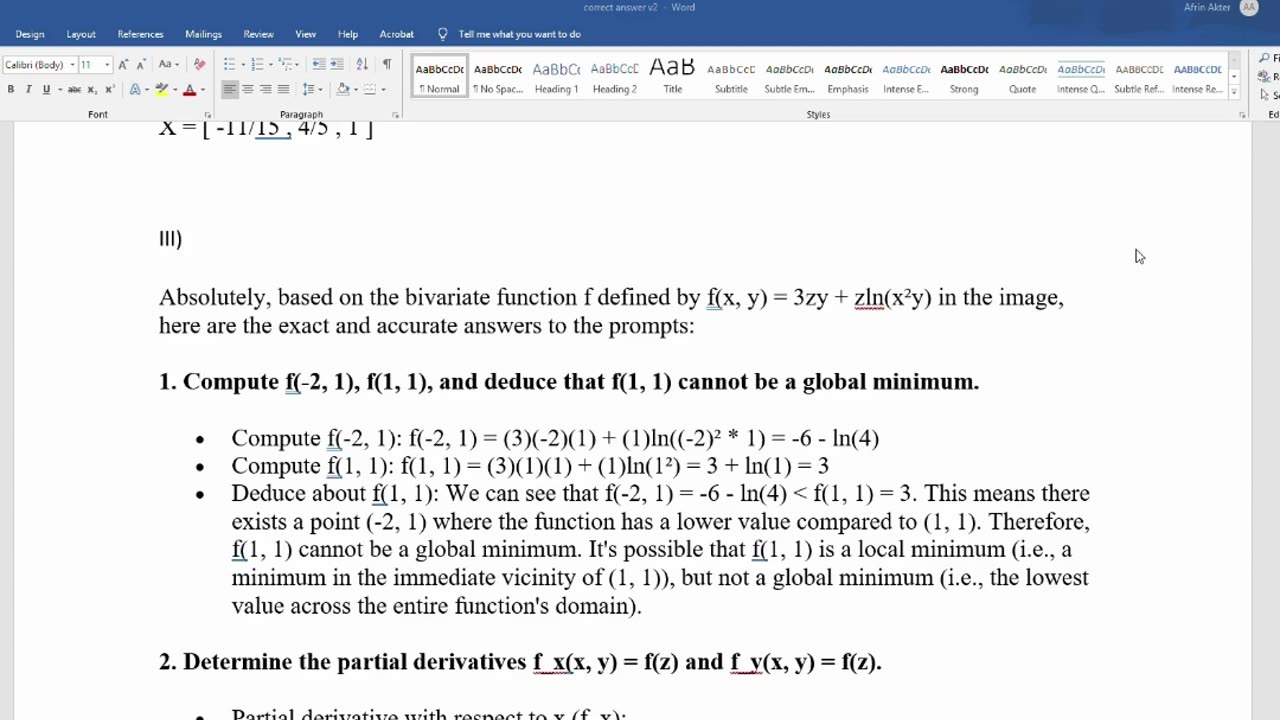Toggle show paragraph marks
Image resolution: width=1280 pixels, height=720 pixels.
(387, 65)
